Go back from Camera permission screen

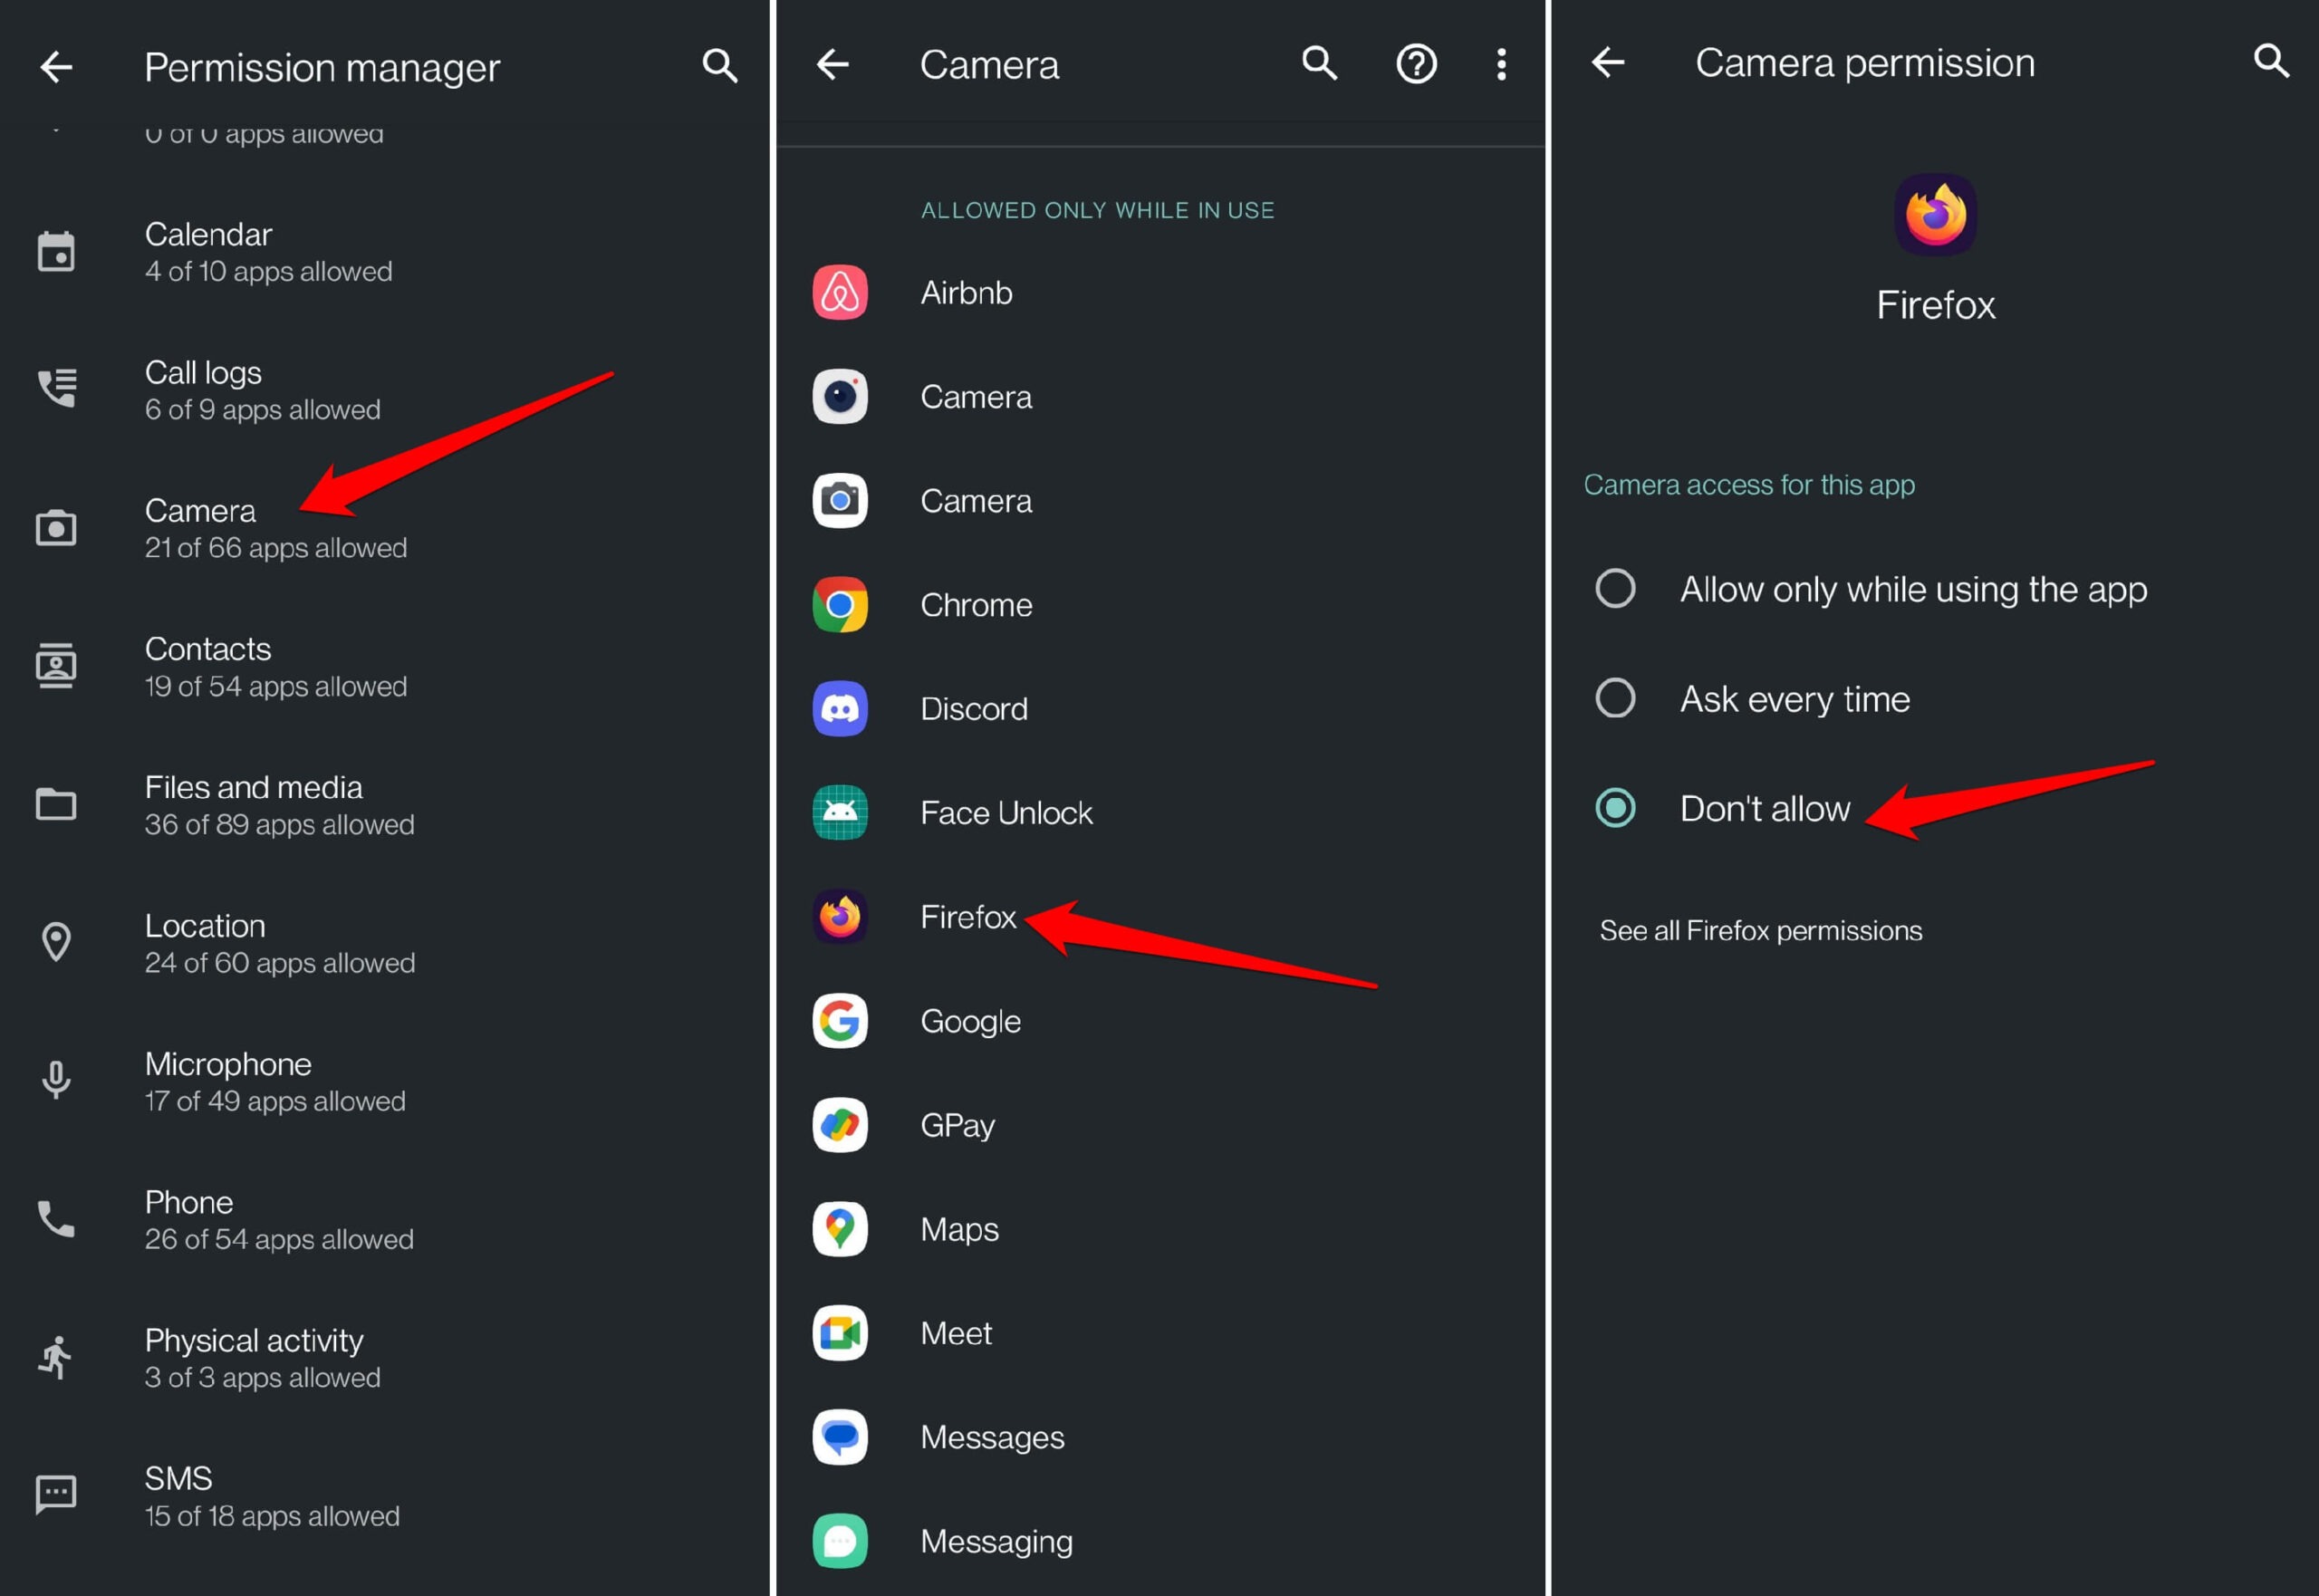[1607, 62]
